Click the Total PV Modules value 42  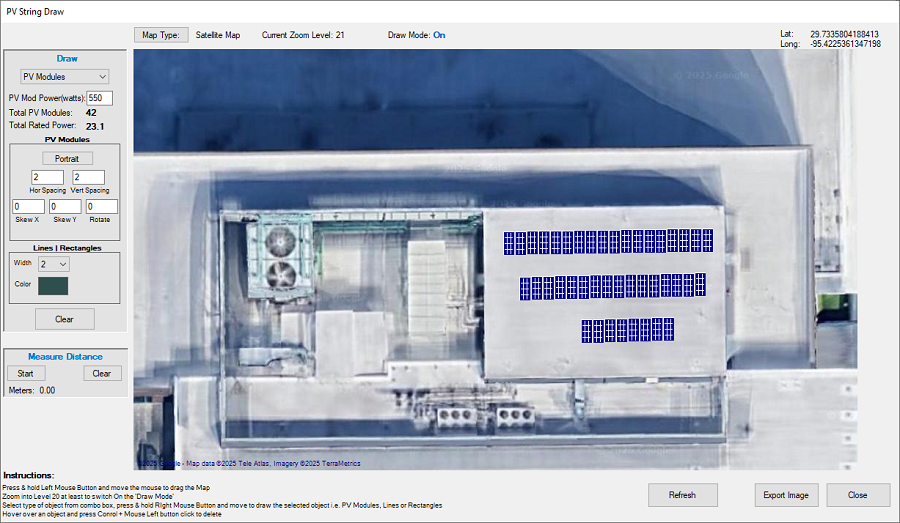point(91,113)
